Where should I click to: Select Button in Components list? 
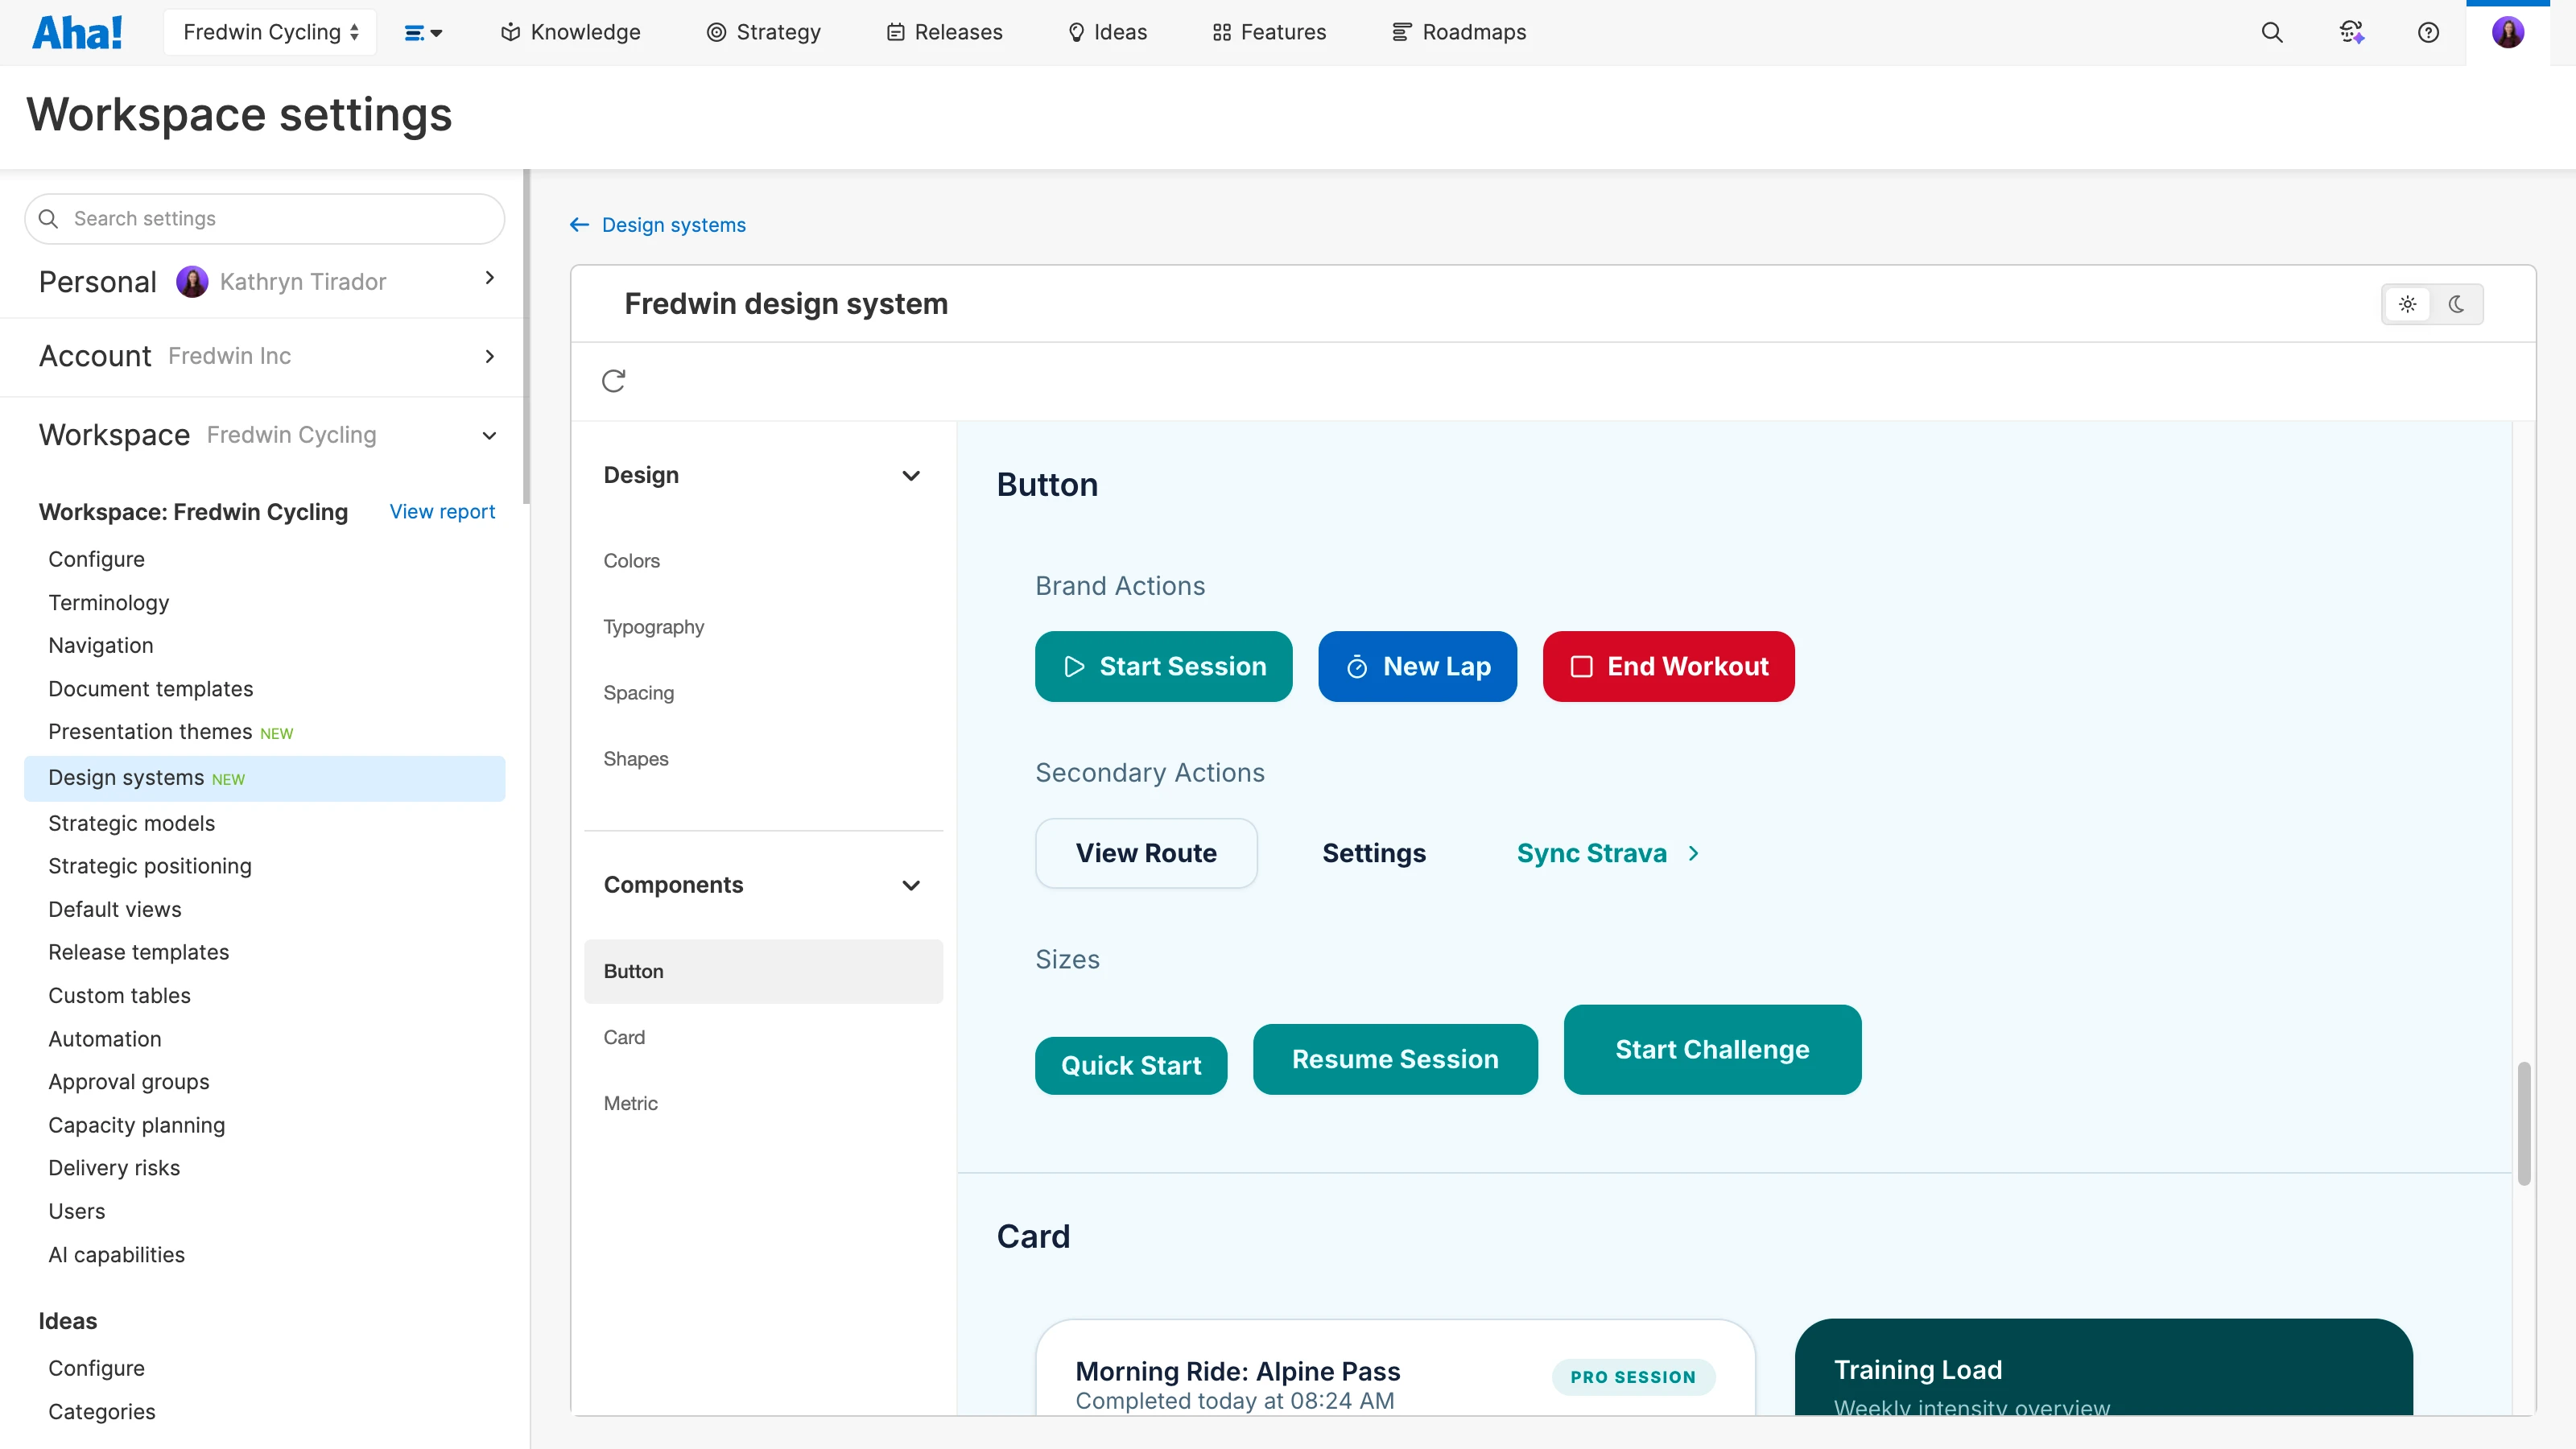click(x=763, y=971)
